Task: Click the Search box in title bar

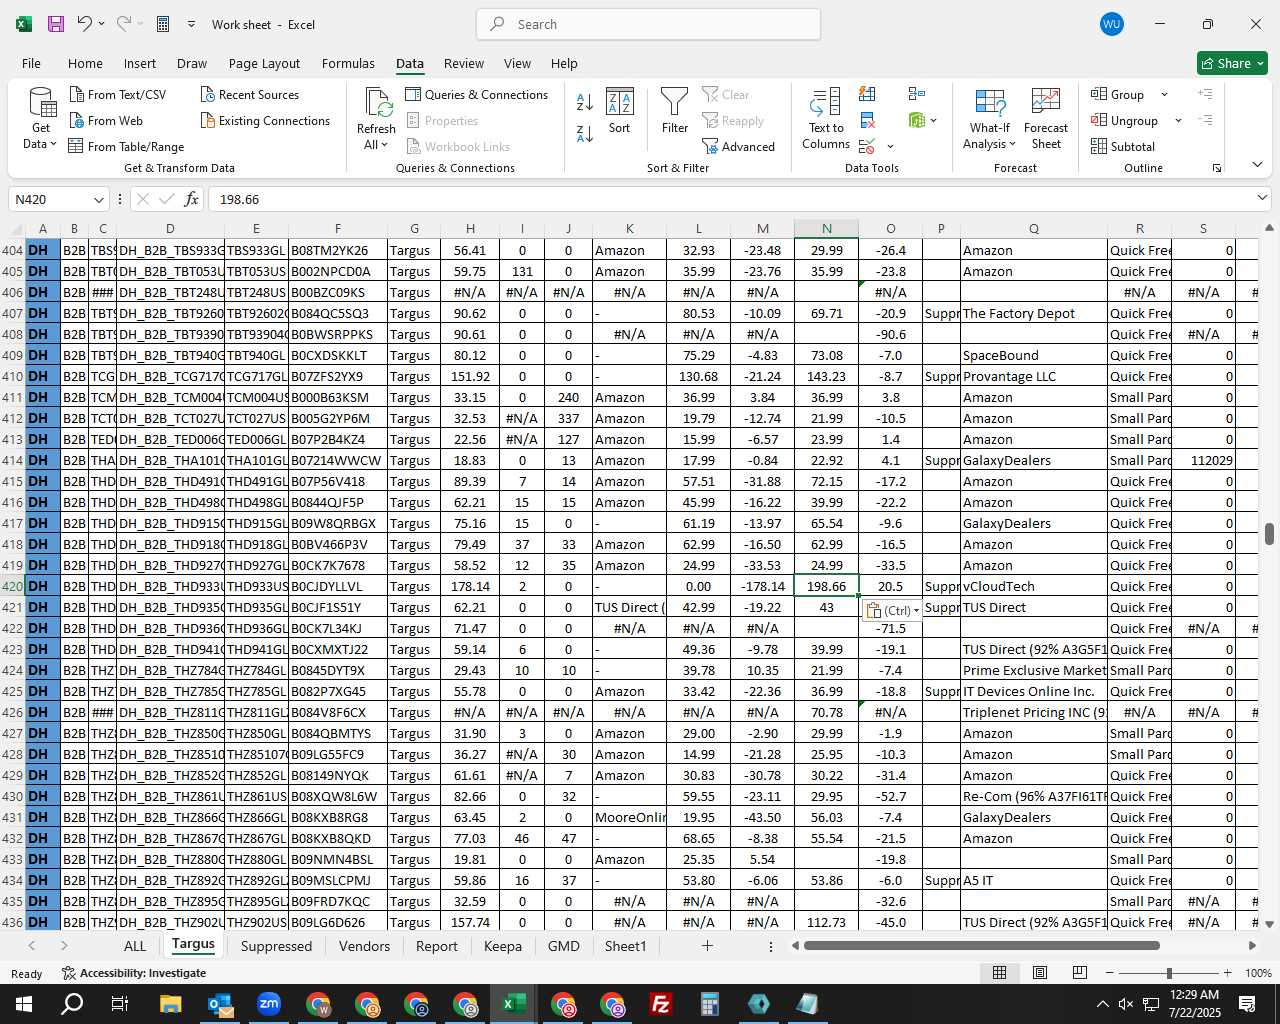Action: tap(648, 24)
